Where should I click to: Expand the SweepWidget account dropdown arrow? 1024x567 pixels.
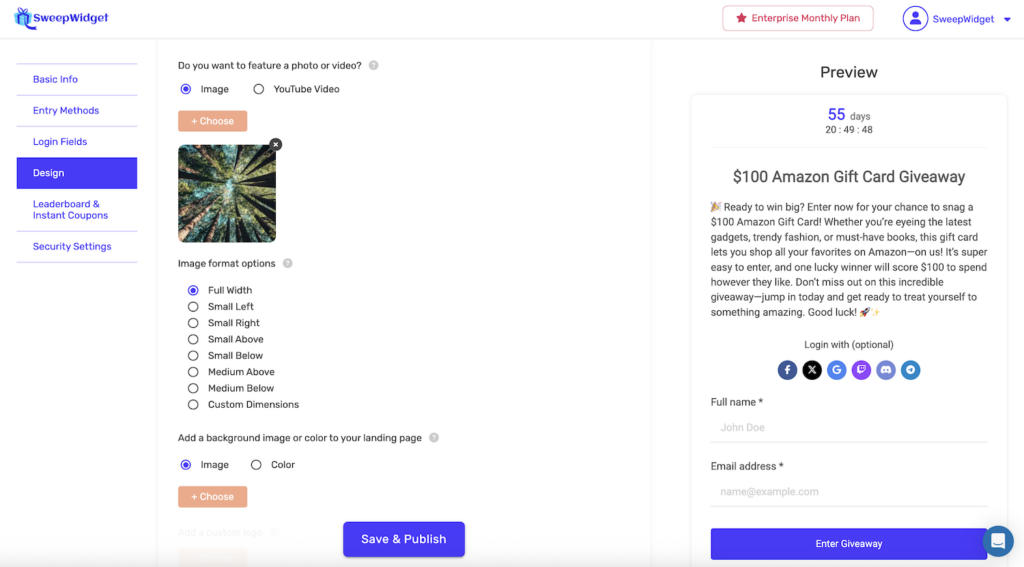pyautogui.click(x=1007, y=19)
